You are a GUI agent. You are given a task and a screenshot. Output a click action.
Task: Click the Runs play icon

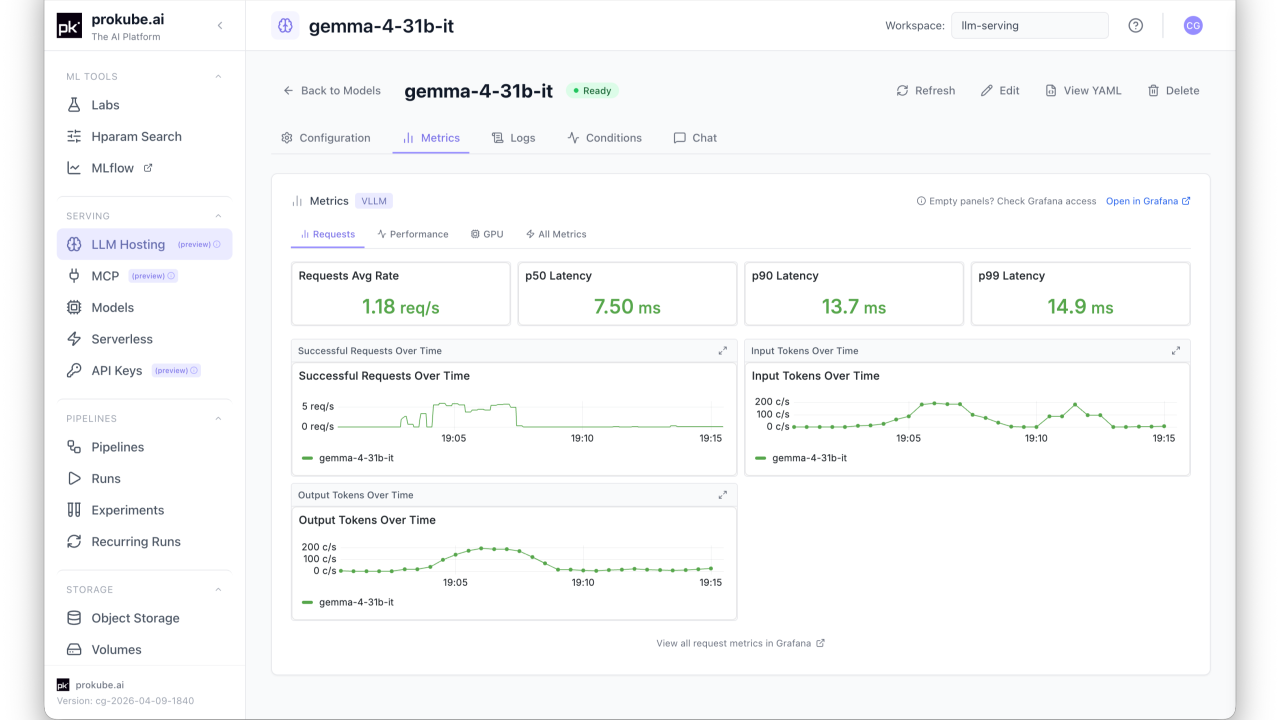(74, 479)
